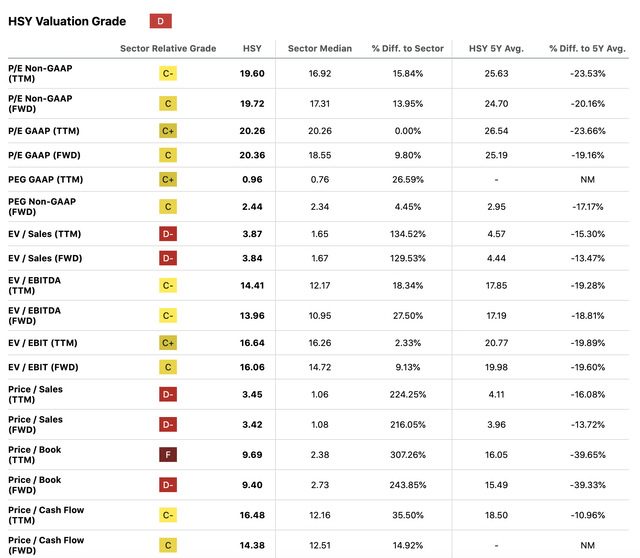
Task: Open the Price / Sales (TTM) metric label
Action: click(x=35, y=394)
